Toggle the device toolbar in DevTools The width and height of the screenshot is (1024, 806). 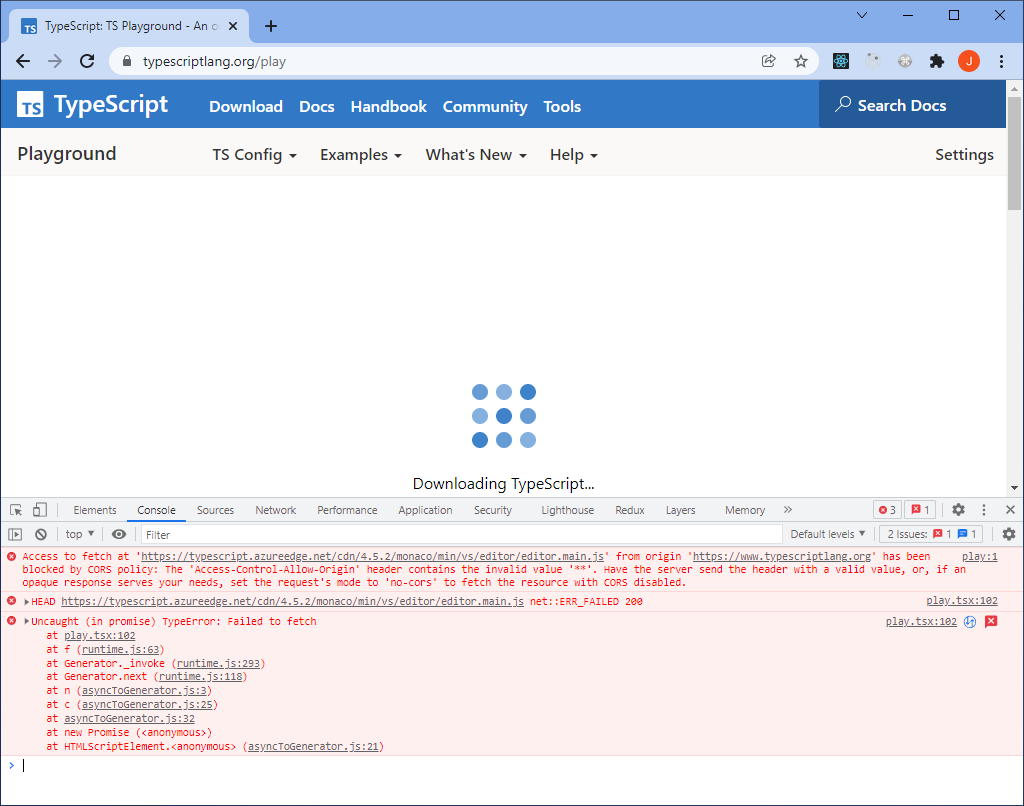(x=40, y=510)
